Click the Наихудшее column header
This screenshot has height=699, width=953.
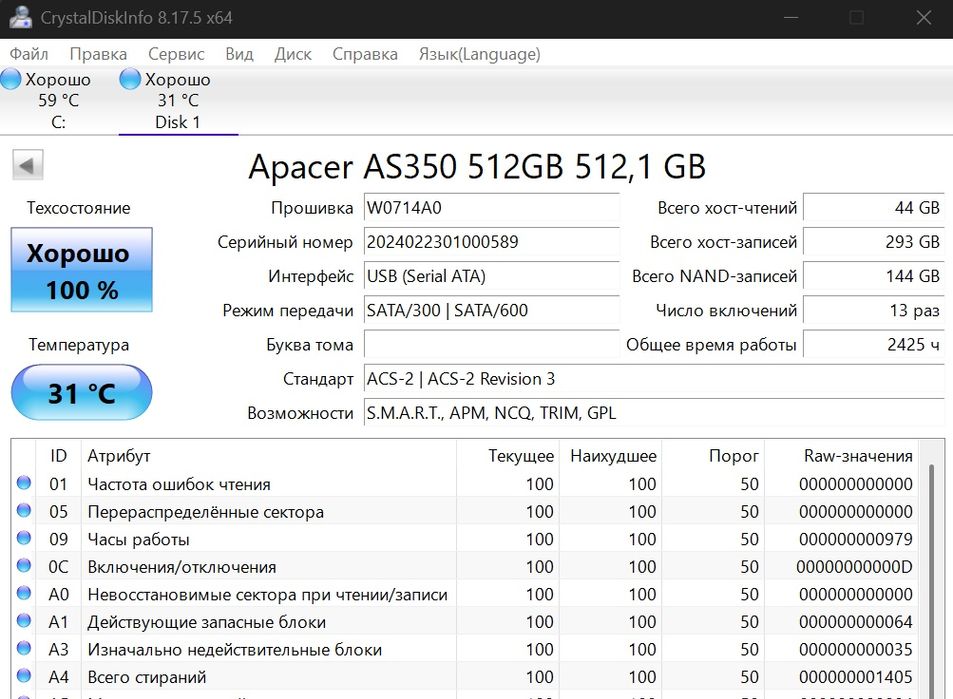610,455
